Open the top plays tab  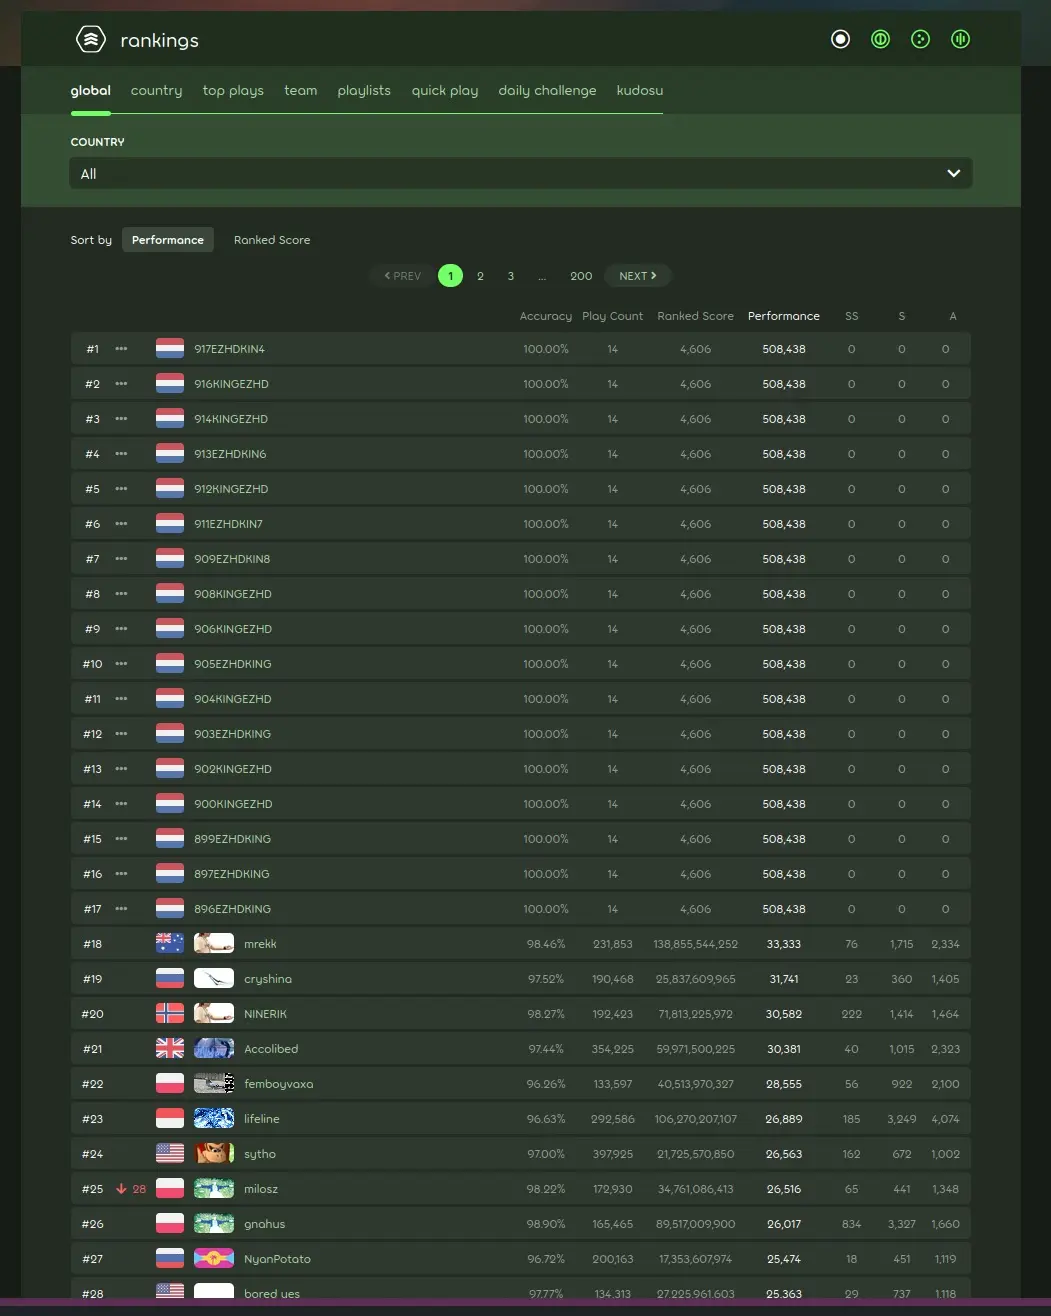click(x=233, y=91)
